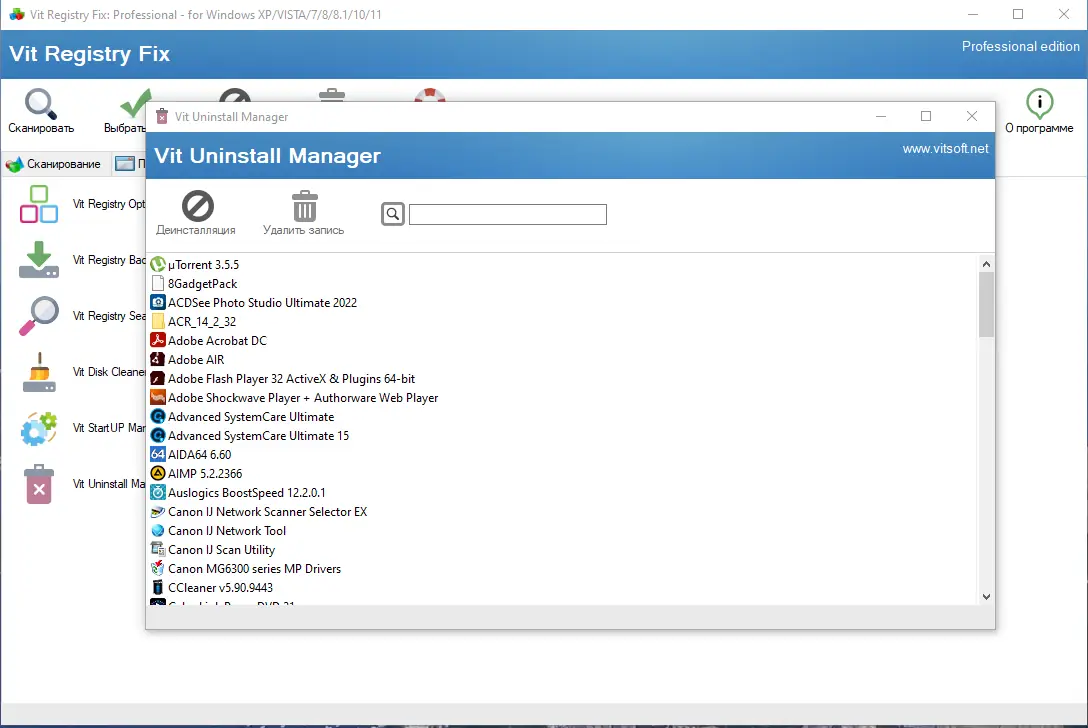Maximize the Vit Uninstall Manager window
Screen dimensions: 1088x728
(926, 117)
